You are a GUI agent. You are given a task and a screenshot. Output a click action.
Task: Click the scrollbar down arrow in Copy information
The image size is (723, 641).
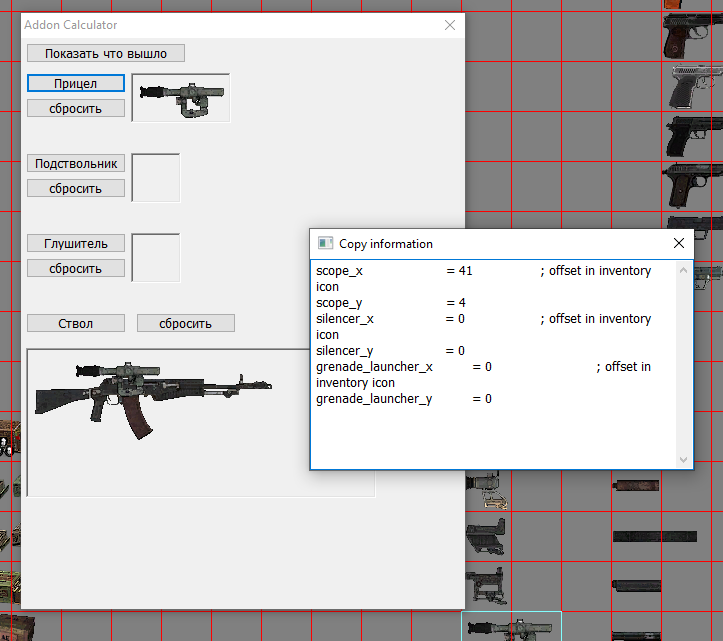click(684, 460)
